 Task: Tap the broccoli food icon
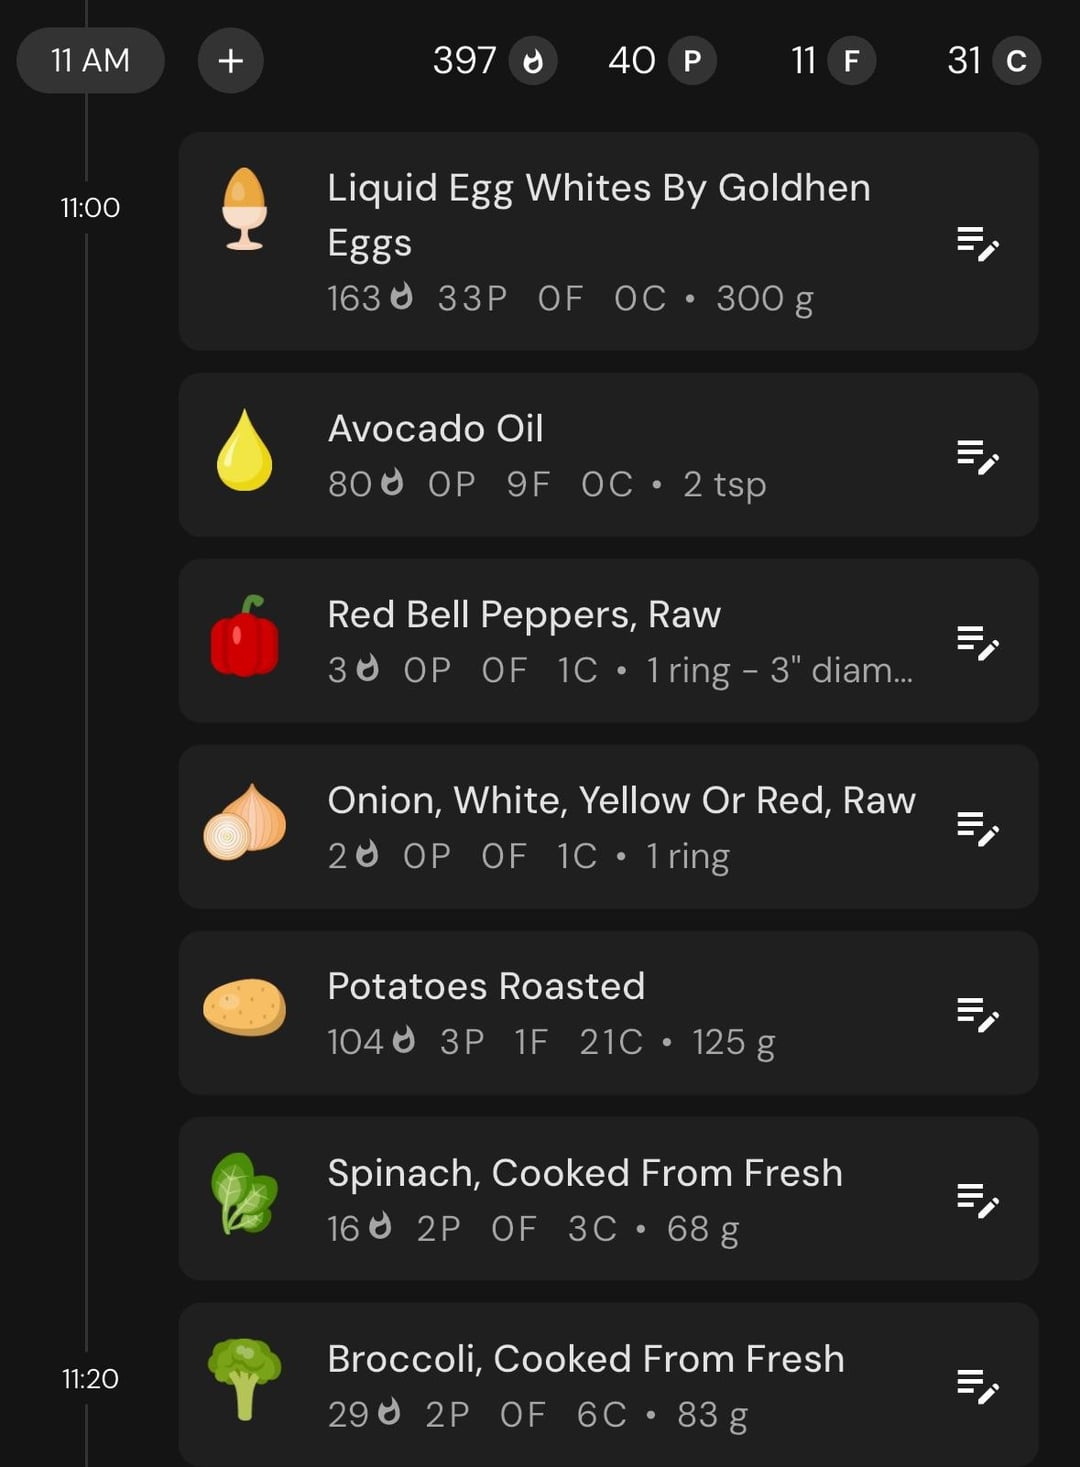click(244, 1379)
